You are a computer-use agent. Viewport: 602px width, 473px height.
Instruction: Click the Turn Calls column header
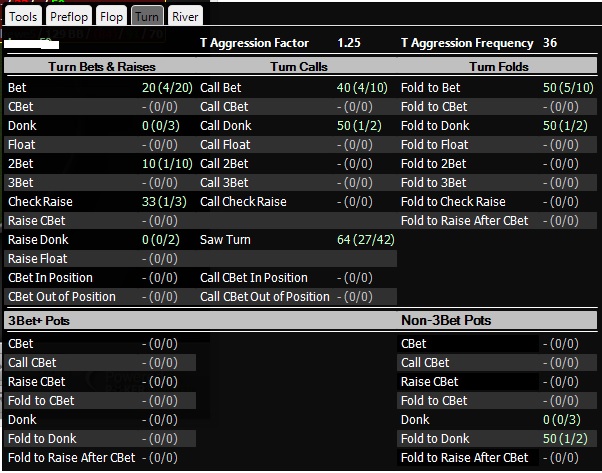[299, 67]
